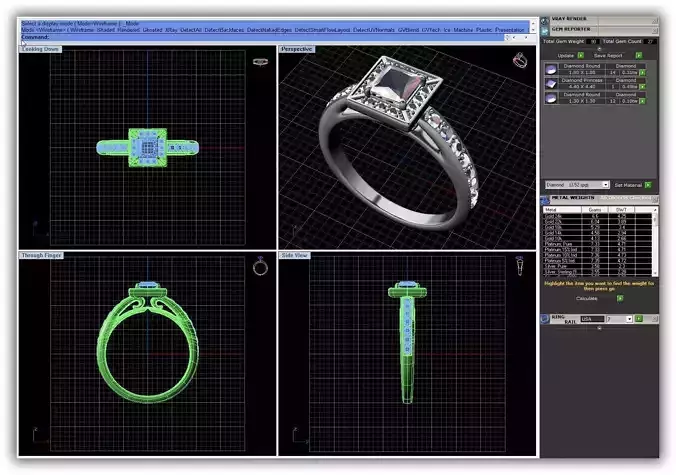Click the green Update go button
The width and height of the screenshot is (676, 475).
tap(581, 55)
